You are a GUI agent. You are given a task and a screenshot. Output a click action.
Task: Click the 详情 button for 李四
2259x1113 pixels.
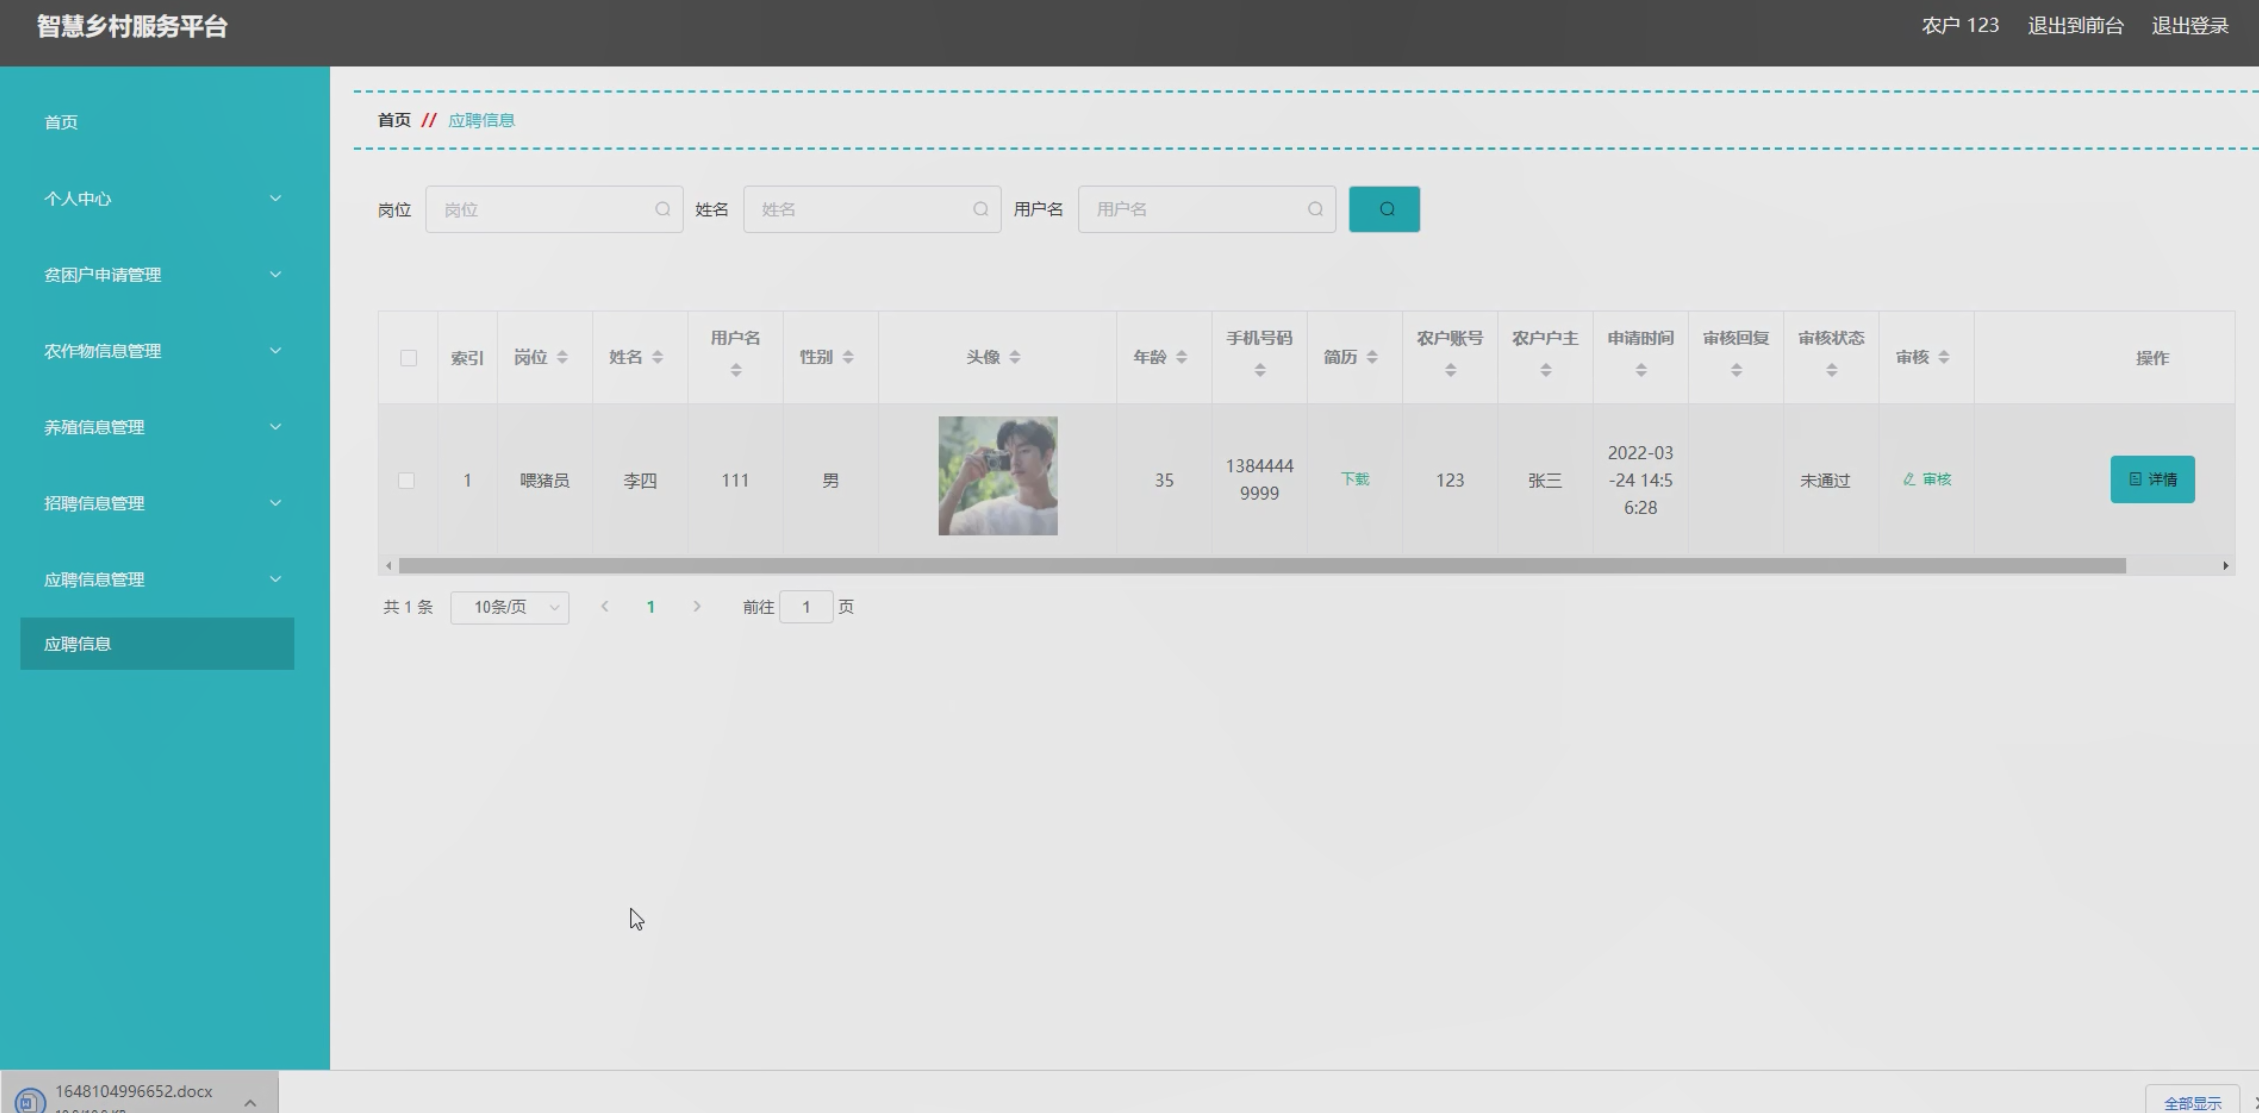click(2151, 479)
